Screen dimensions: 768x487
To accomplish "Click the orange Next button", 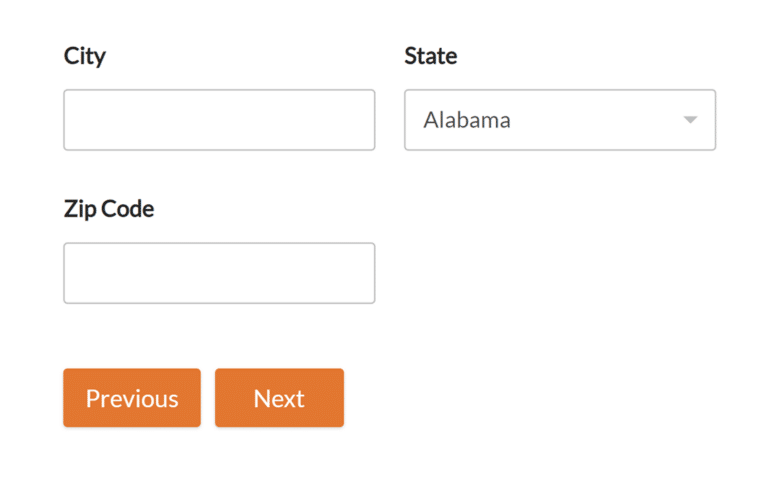I will [279, 398].
